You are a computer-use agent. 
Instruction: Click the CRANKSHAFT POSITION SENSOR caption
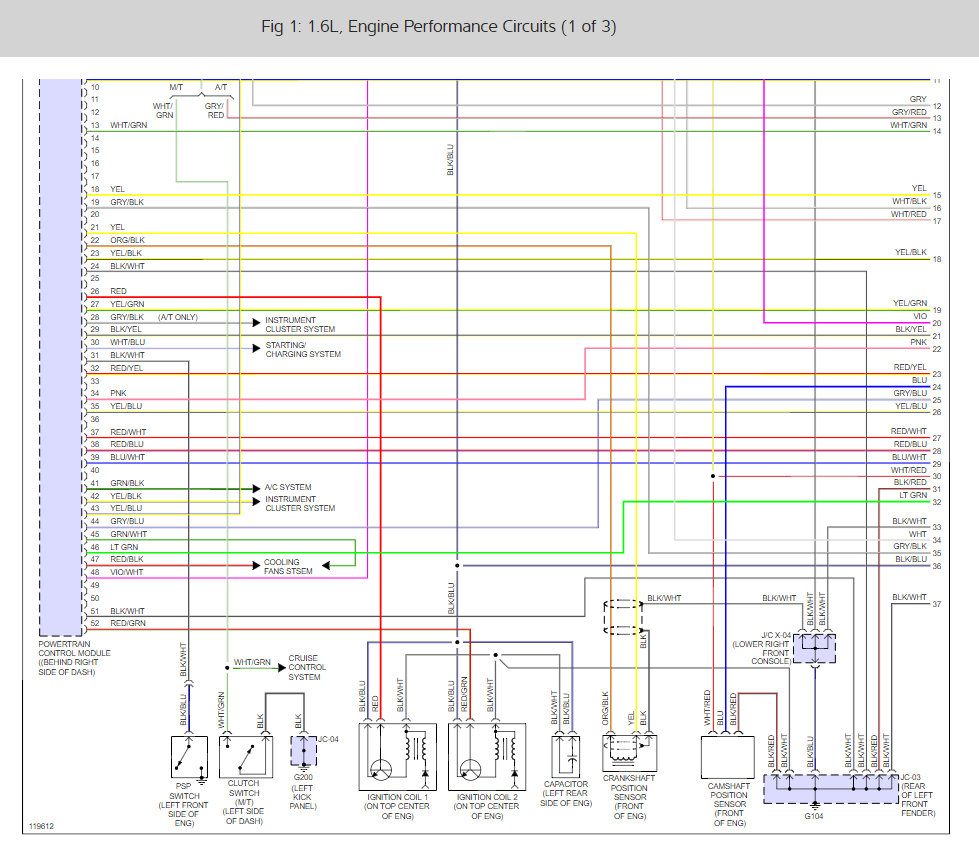[x=629, y=797]
